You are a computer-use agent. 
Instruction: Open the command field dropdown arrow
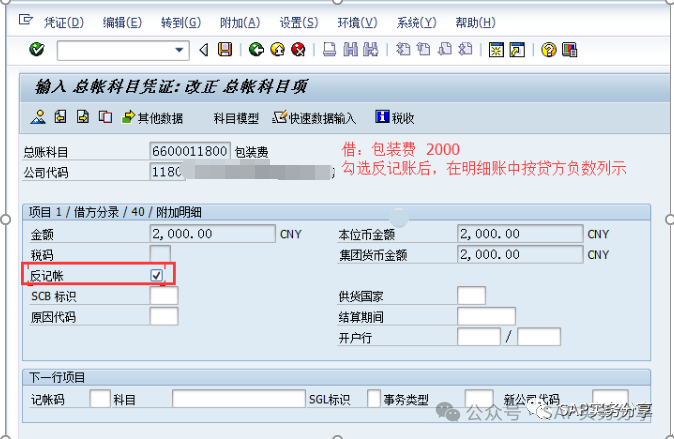[180, 49]
